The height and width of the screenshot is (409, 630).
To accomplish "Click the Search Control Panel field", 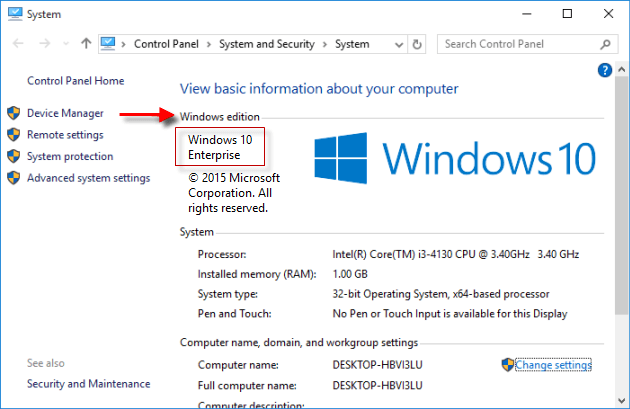I will coord(515,44).
